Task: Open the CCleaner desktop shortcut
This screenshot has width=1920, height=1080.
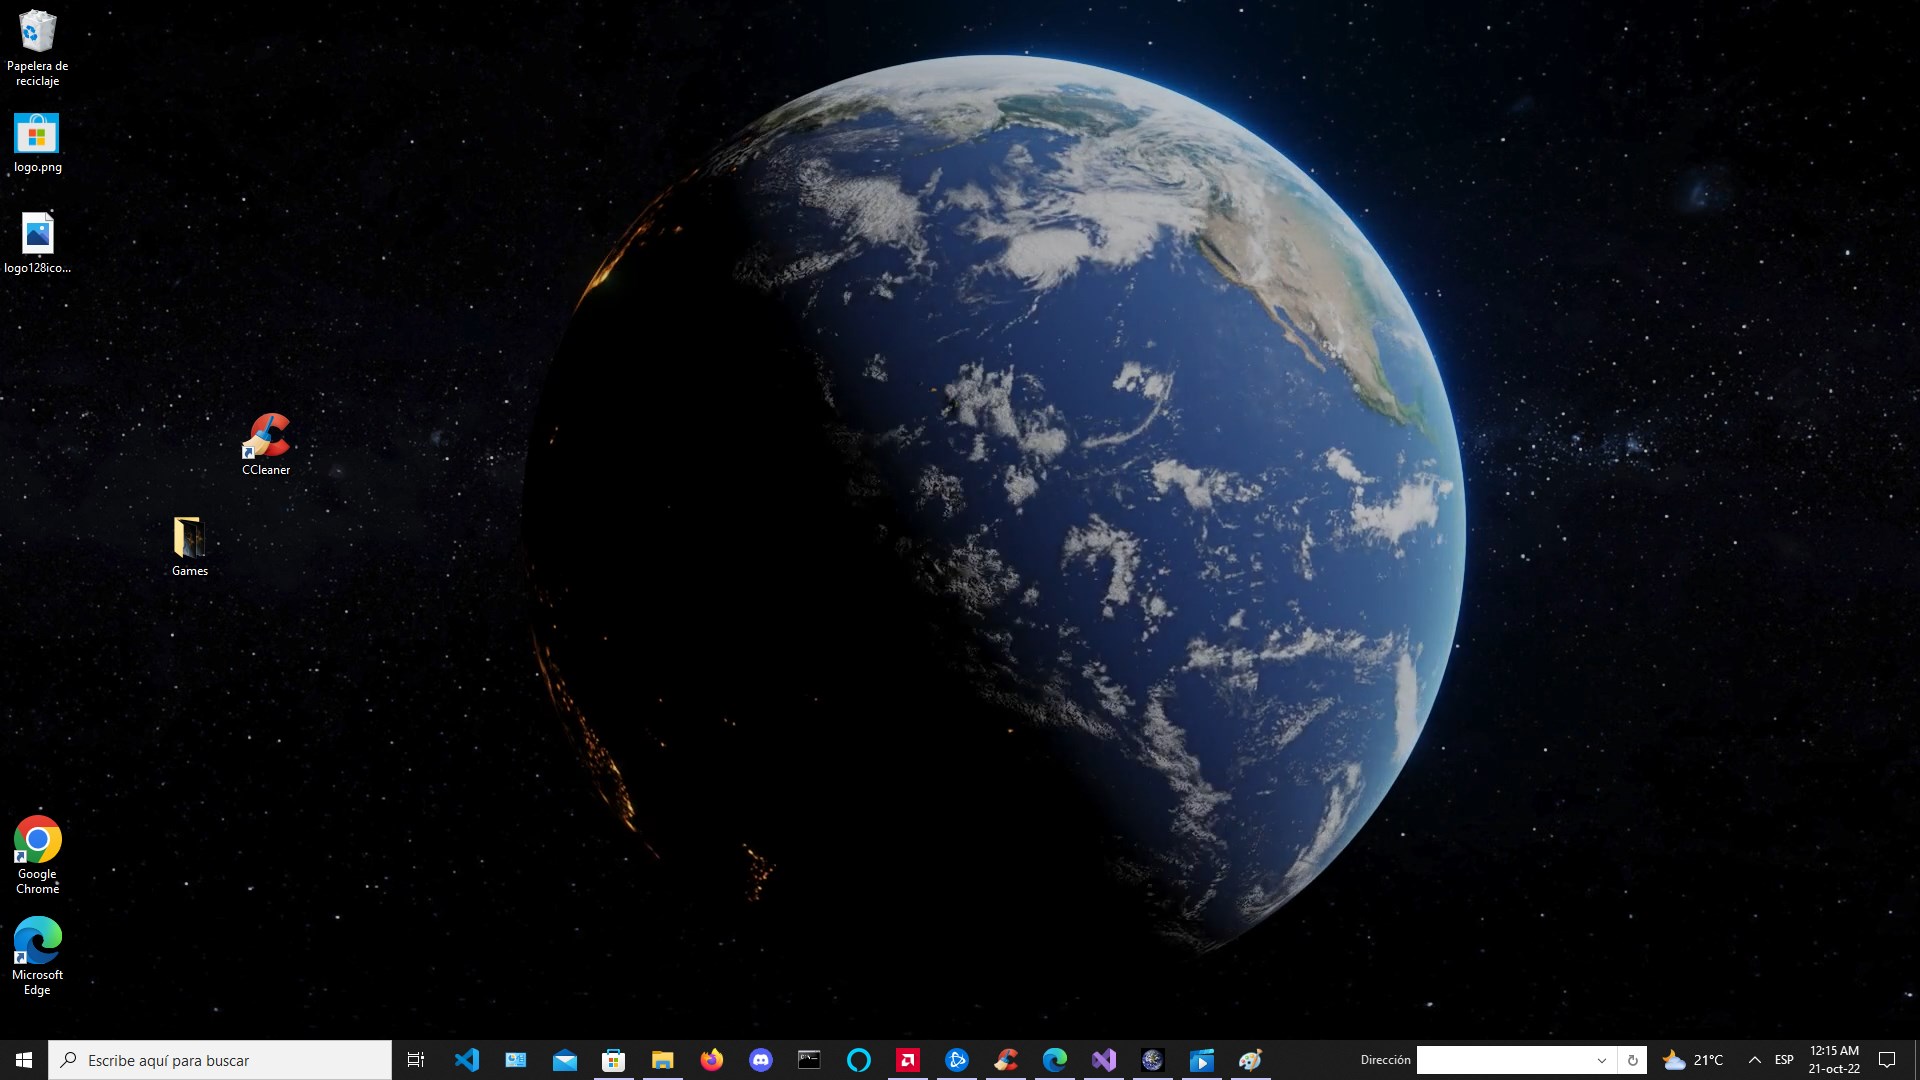Action: [266, 437]
